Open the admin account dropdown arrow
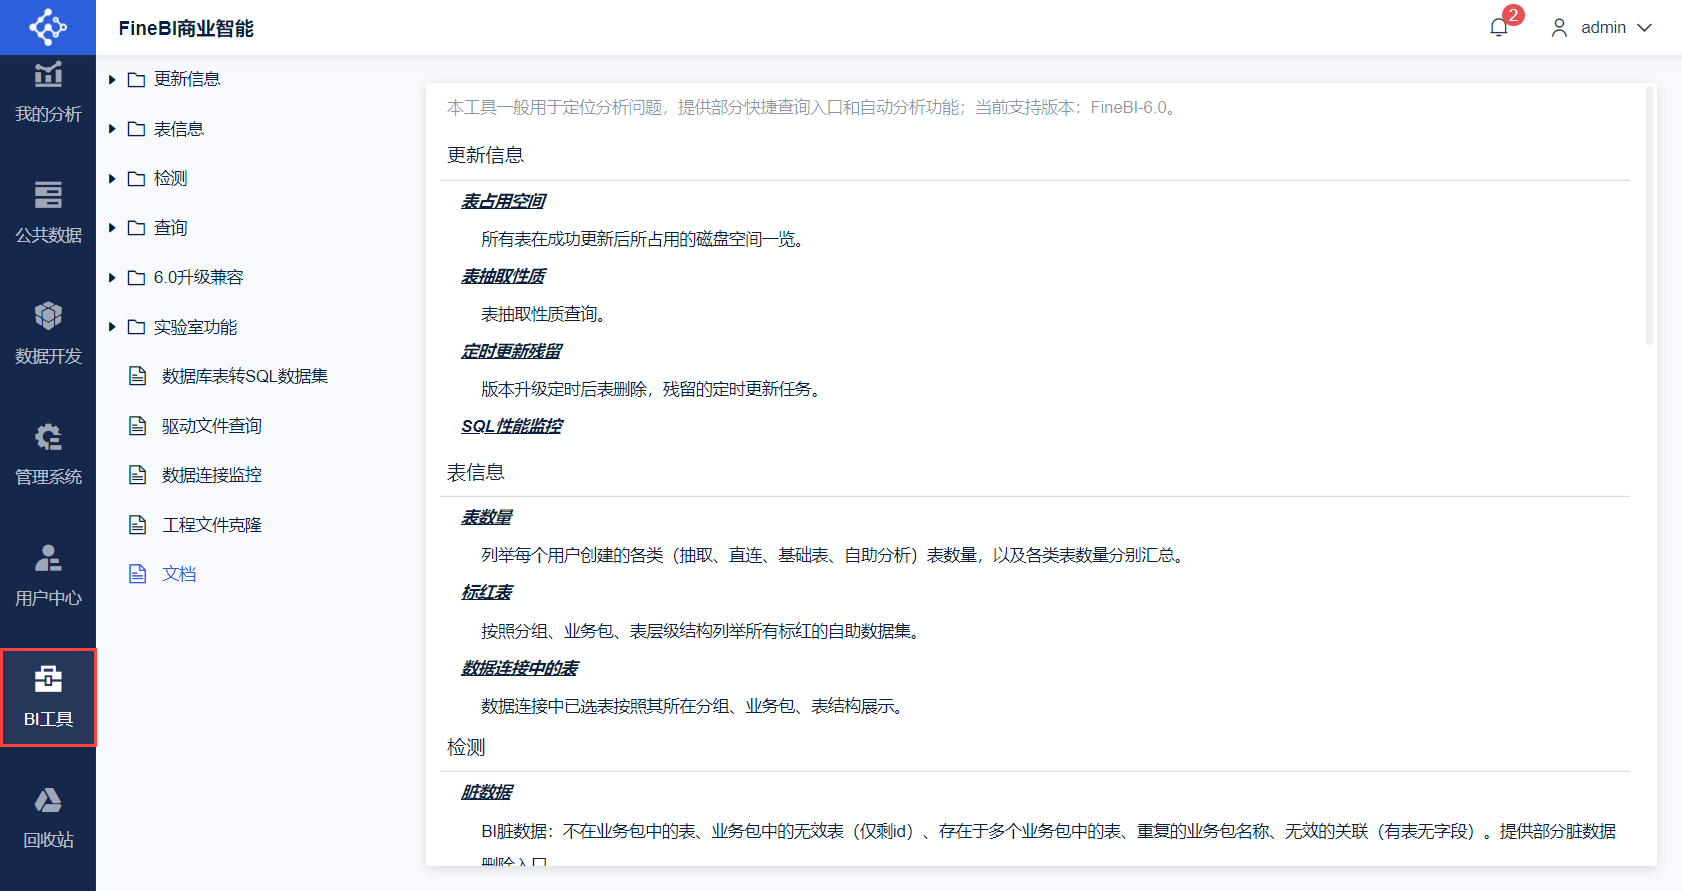Viewport: 1682px width, 891px height. [1644, 28]
